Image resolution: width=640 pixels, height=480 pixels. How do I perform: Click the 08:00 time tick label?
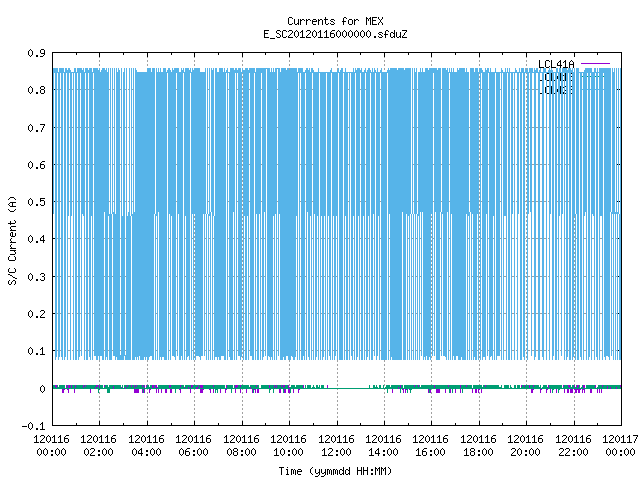pyautogui.click(x=241, y=452)
